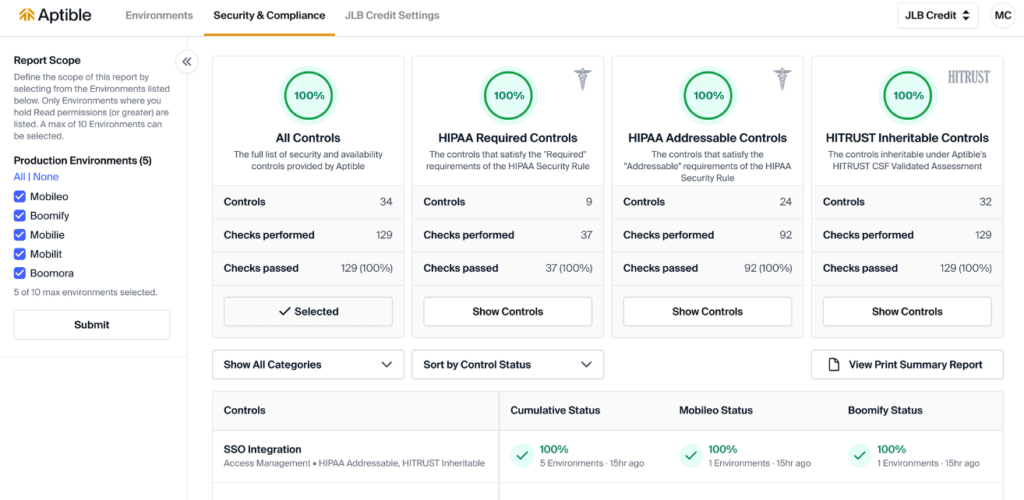The image size is (1024, 500).
Task: Click the Aptible logo
Action: click(x=55, y=15)
